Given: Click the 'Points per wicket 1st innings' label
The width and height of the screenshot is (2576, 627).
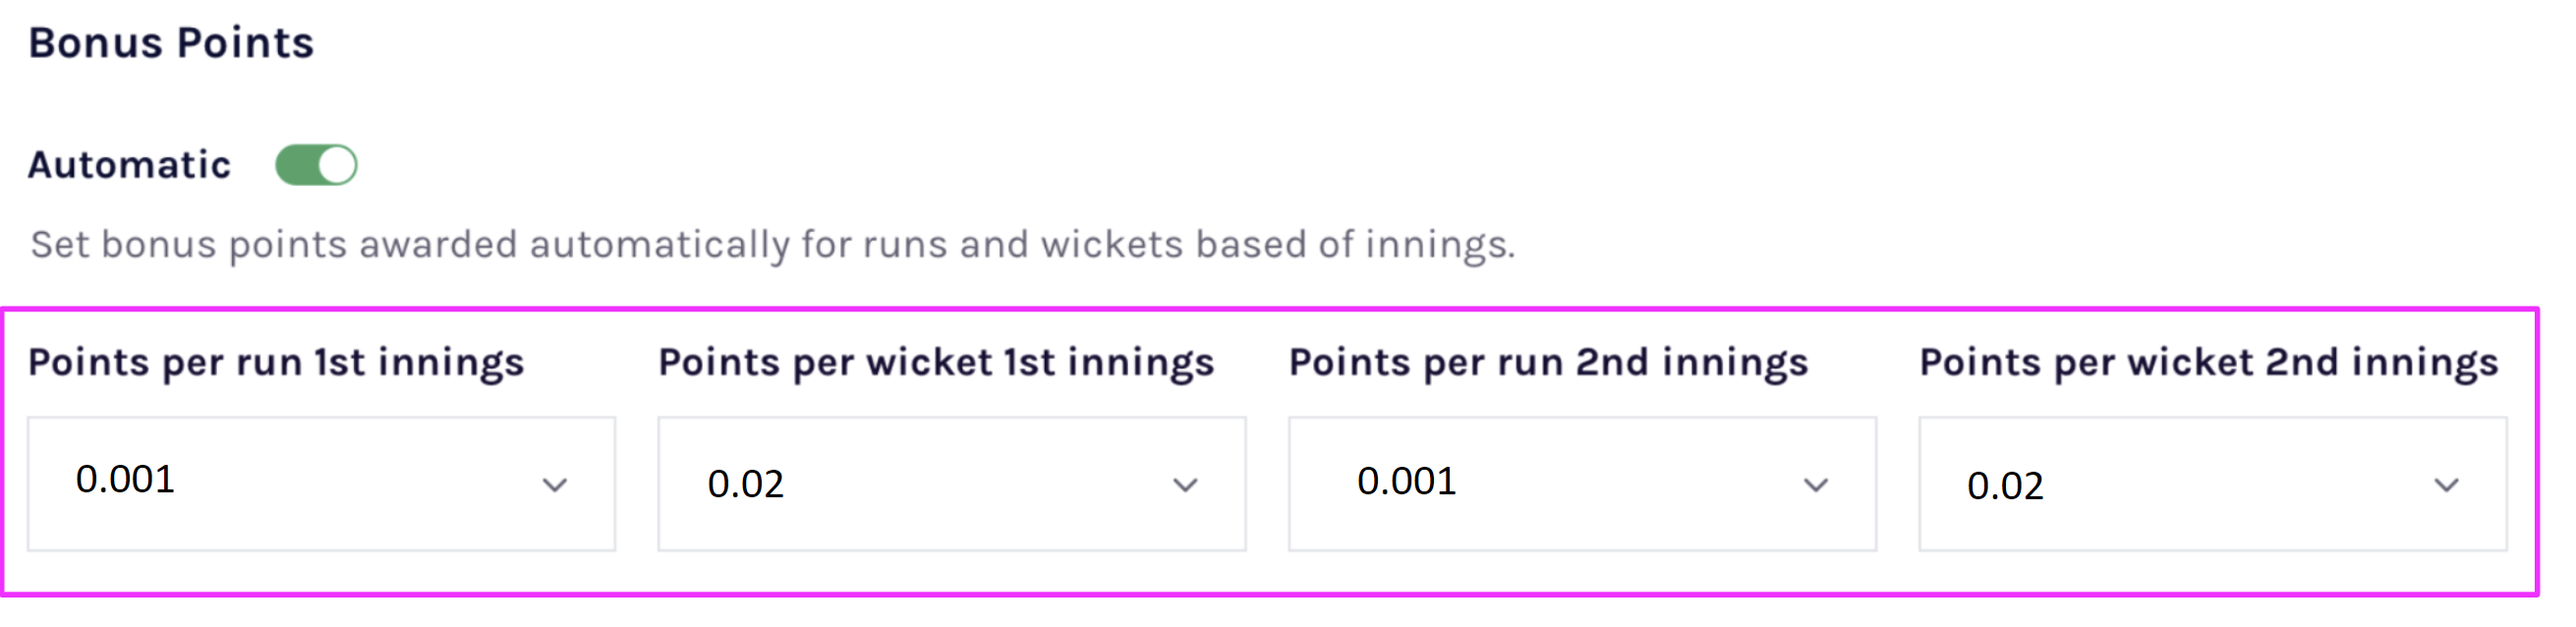Looking at the screenshot, I should click(x=936, y=362).
